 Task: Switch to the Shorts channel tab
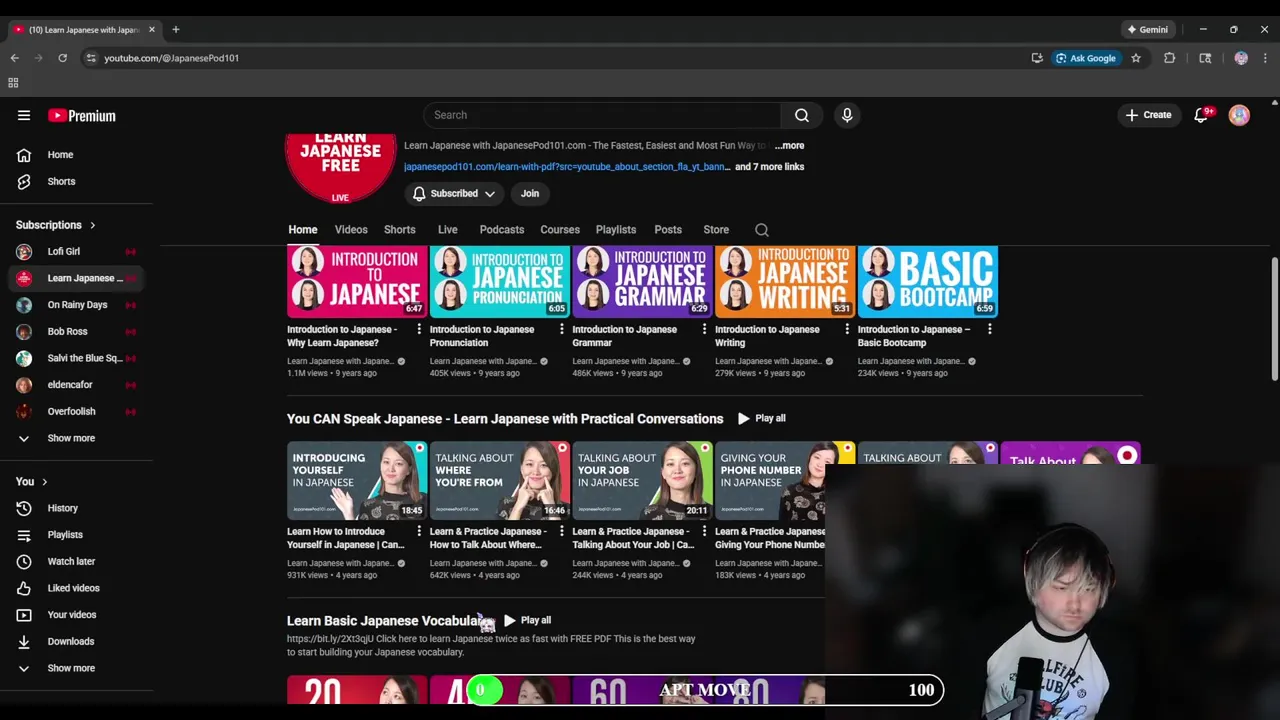click(399, 230)
